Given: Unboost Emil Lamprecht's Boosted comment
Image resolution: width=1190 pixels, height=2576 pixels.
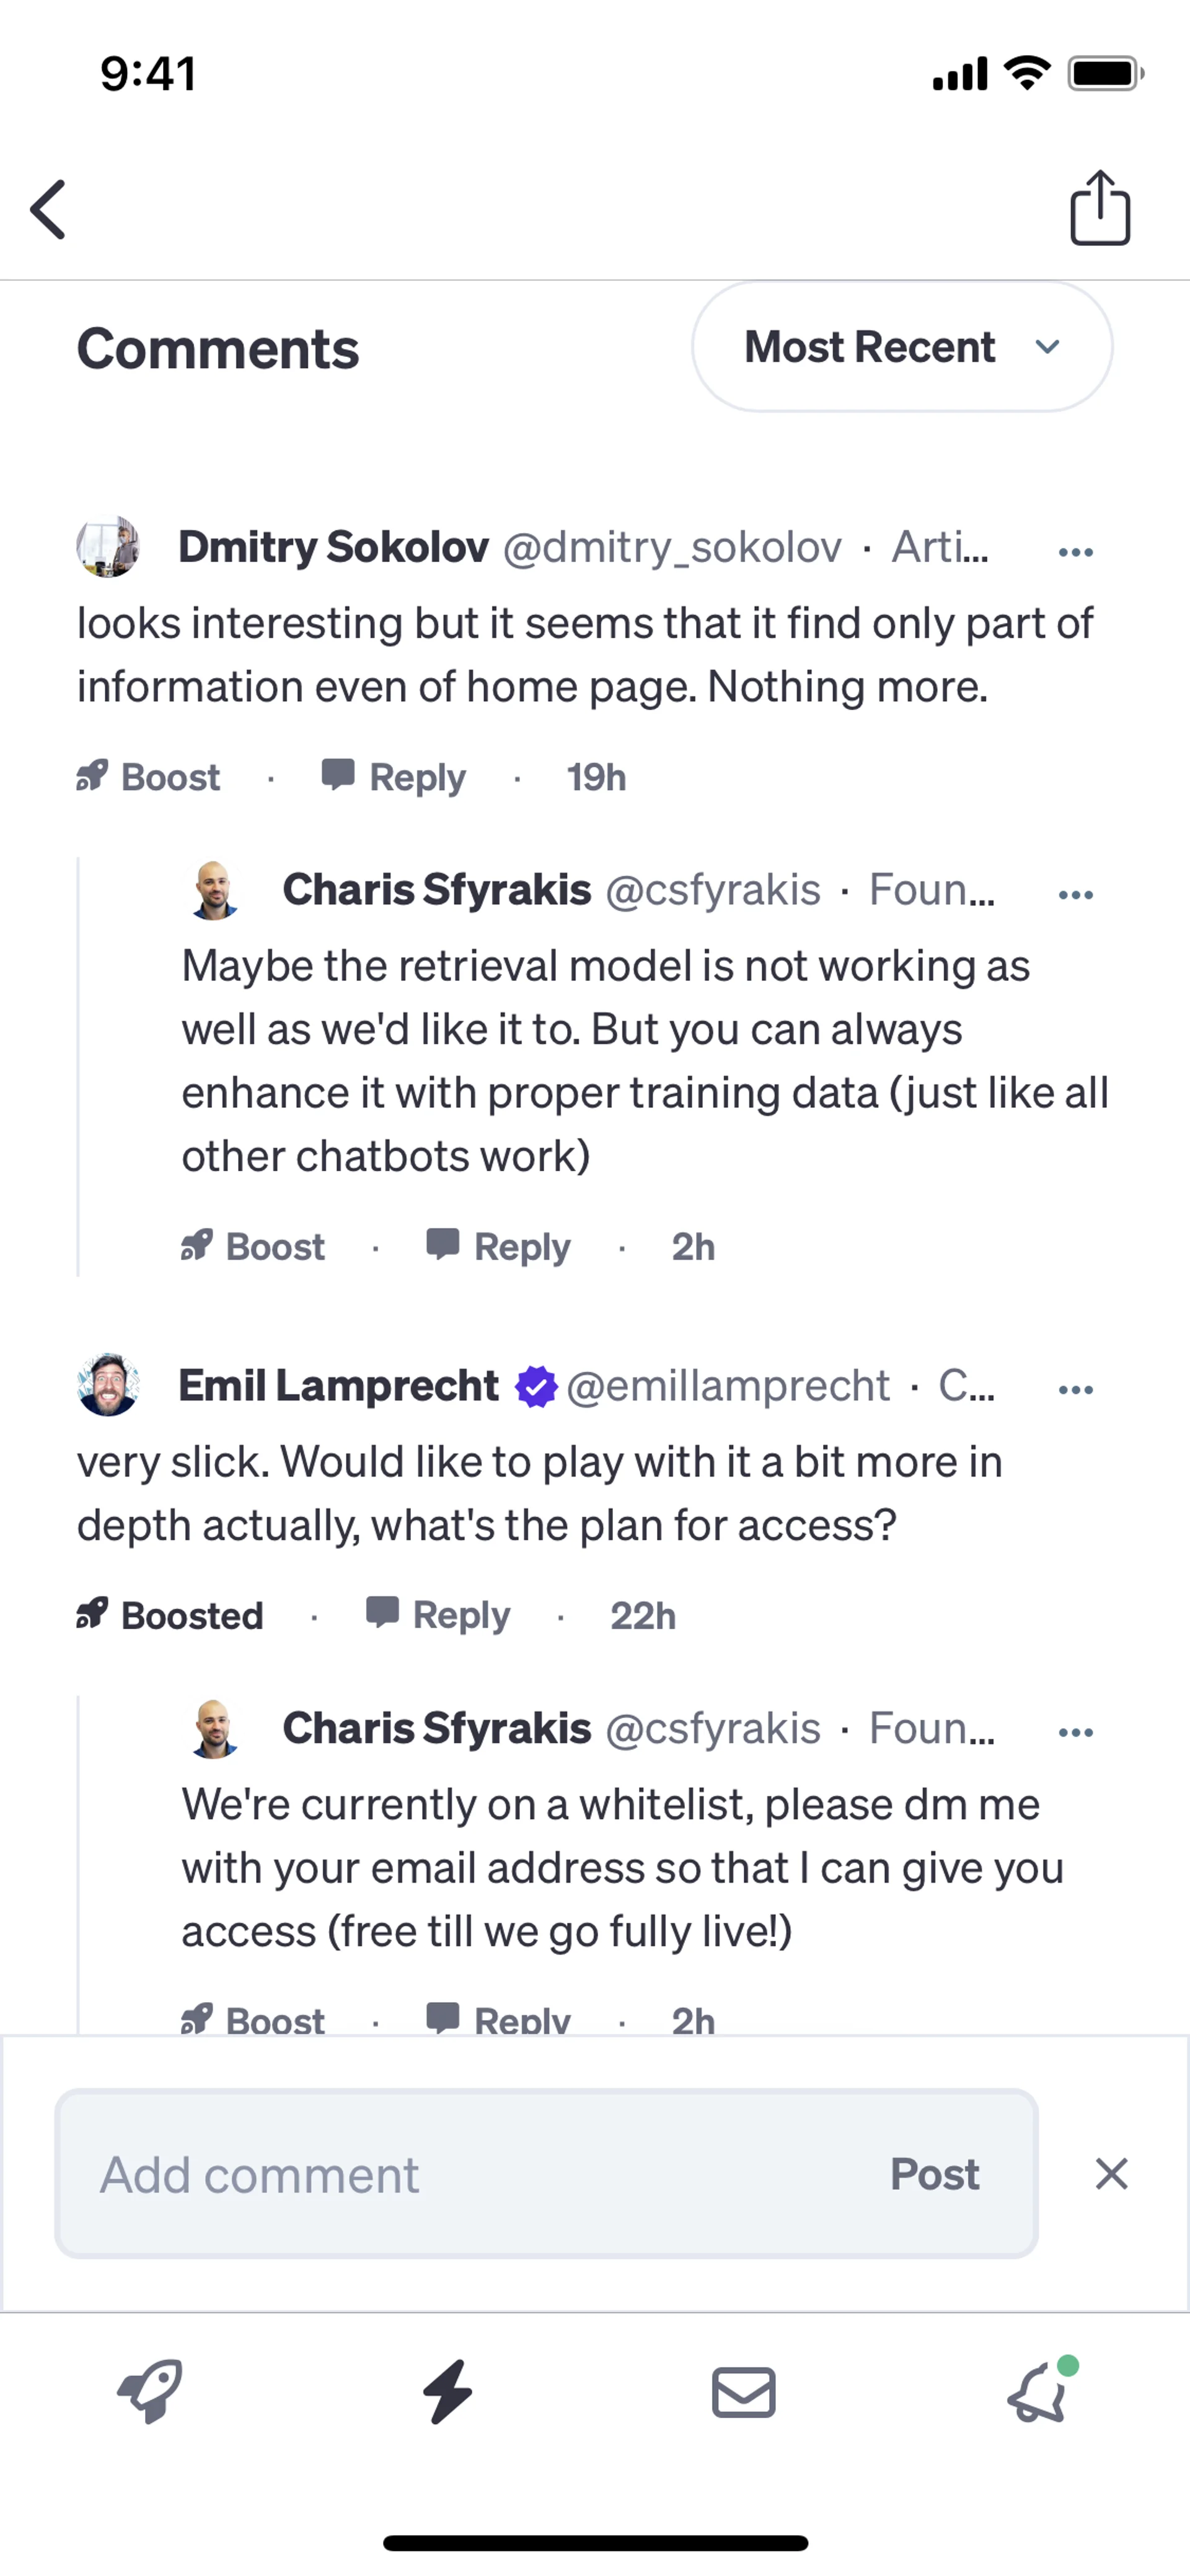Looking at the screenshot, I should click(x=170, y=1615).
